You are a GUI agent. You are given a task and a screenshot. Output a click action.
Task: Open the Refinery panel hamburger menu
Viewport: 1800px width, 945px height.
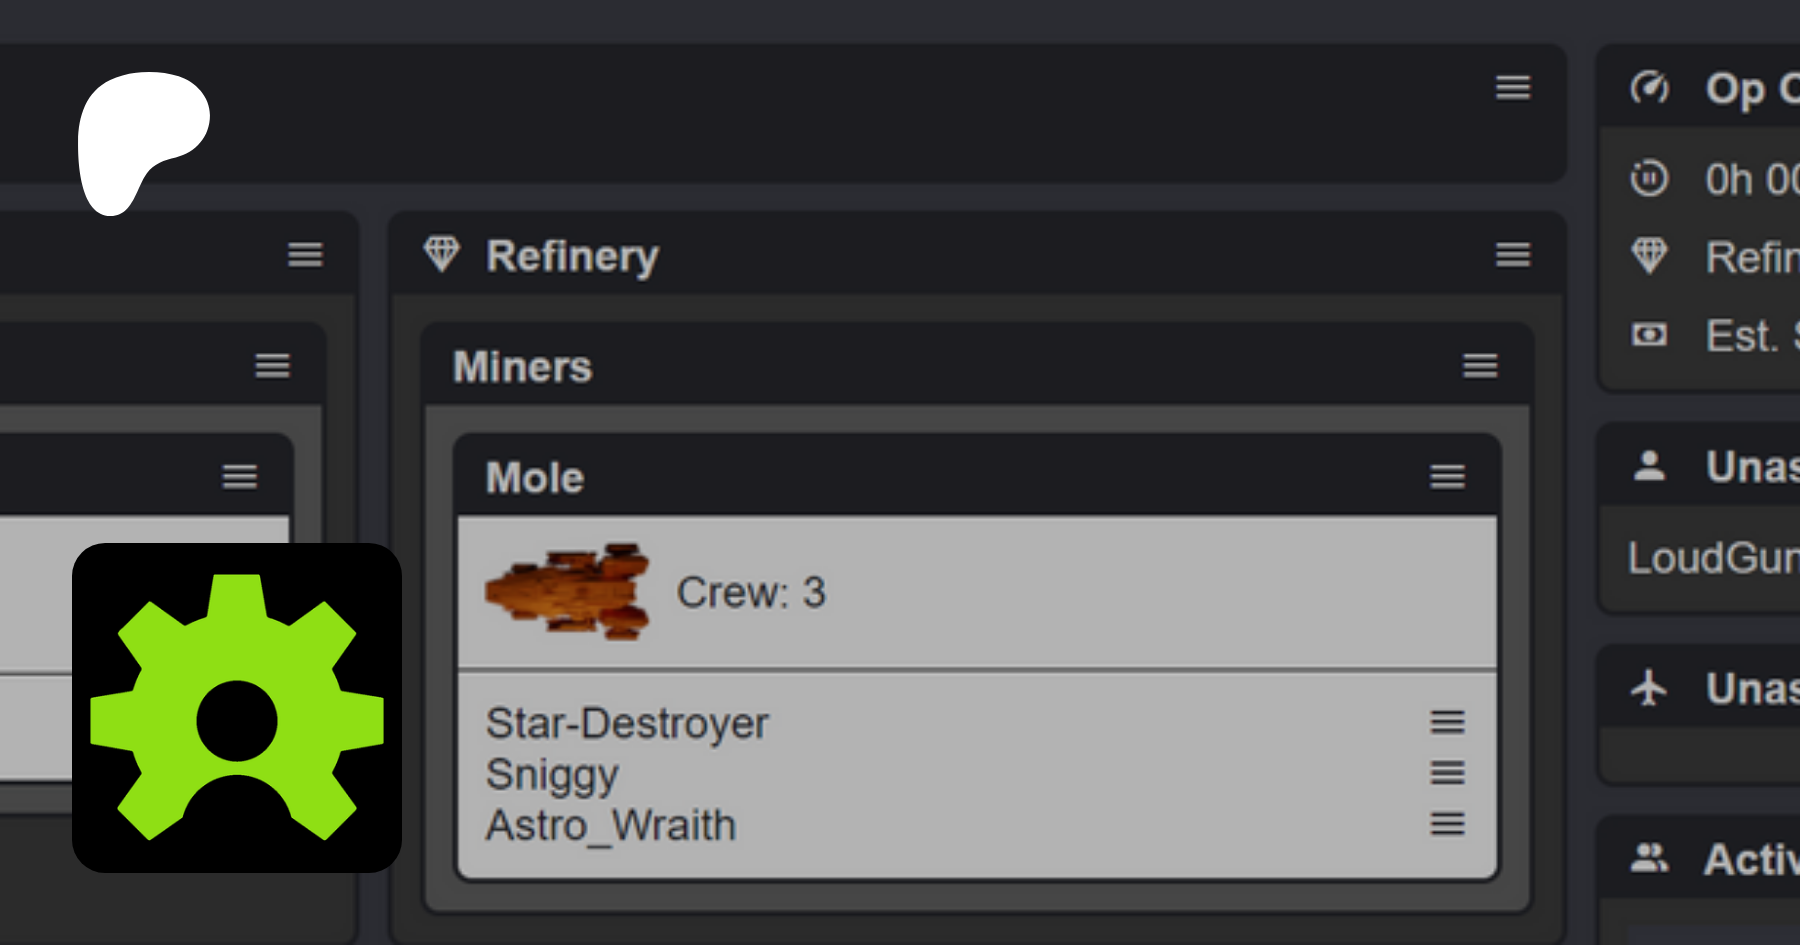pyautogui.click(x=1512, y=255)
